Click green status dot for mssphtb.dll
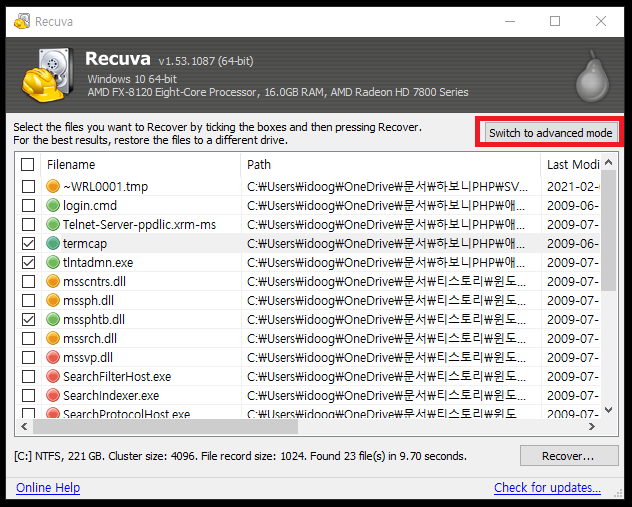This screenshot has height=507, width=632. click(x=53, y=319)
